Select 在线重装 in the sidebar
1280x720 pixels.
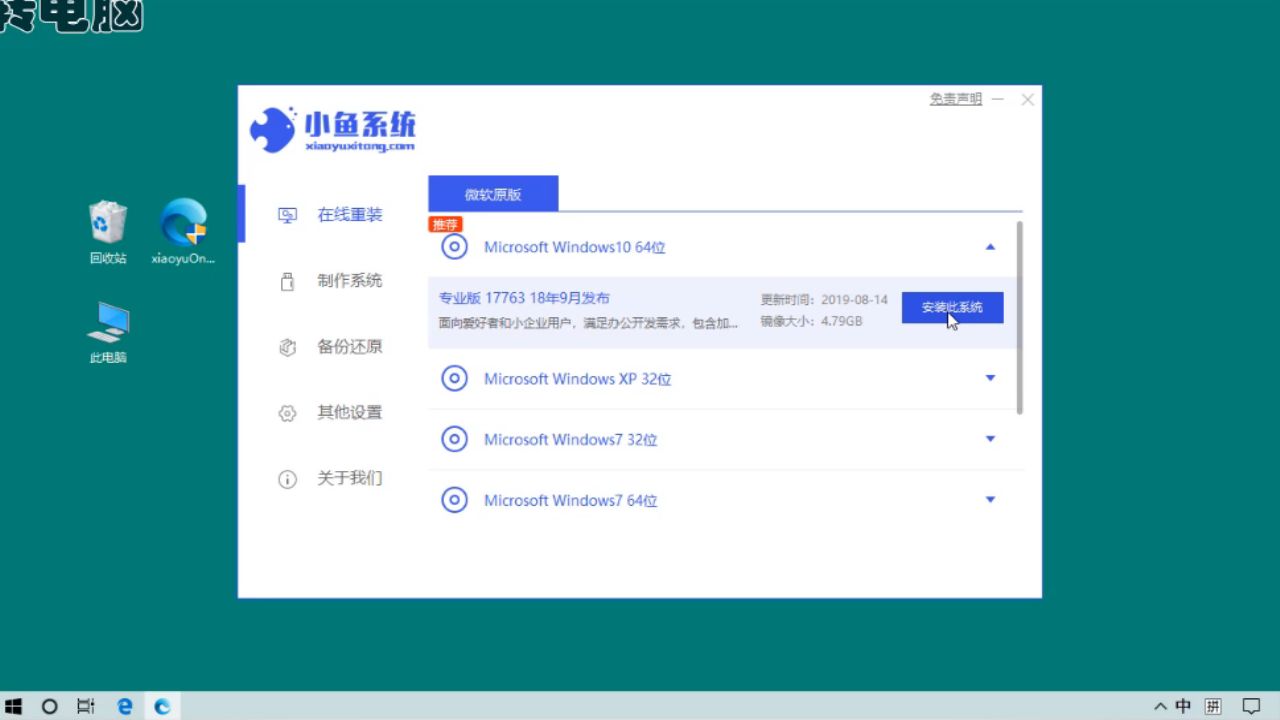coord(350,215)
